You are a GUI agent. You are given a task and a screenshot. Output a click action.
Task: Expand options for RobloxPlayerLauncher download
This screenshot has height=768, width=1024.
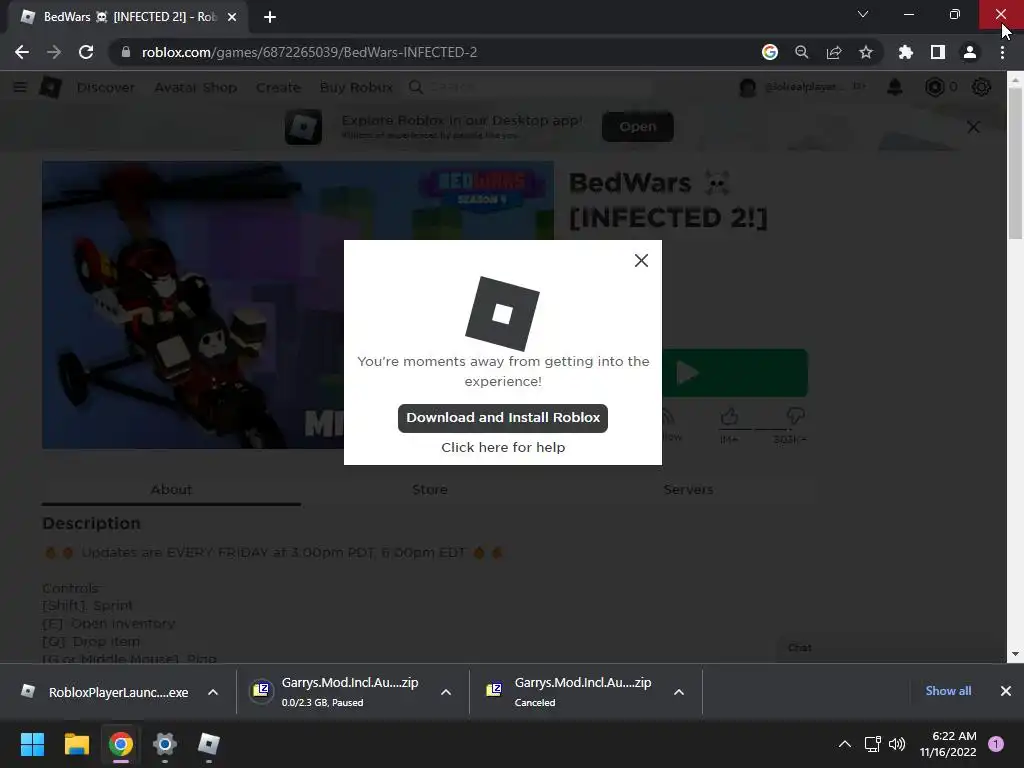(213, 692)
